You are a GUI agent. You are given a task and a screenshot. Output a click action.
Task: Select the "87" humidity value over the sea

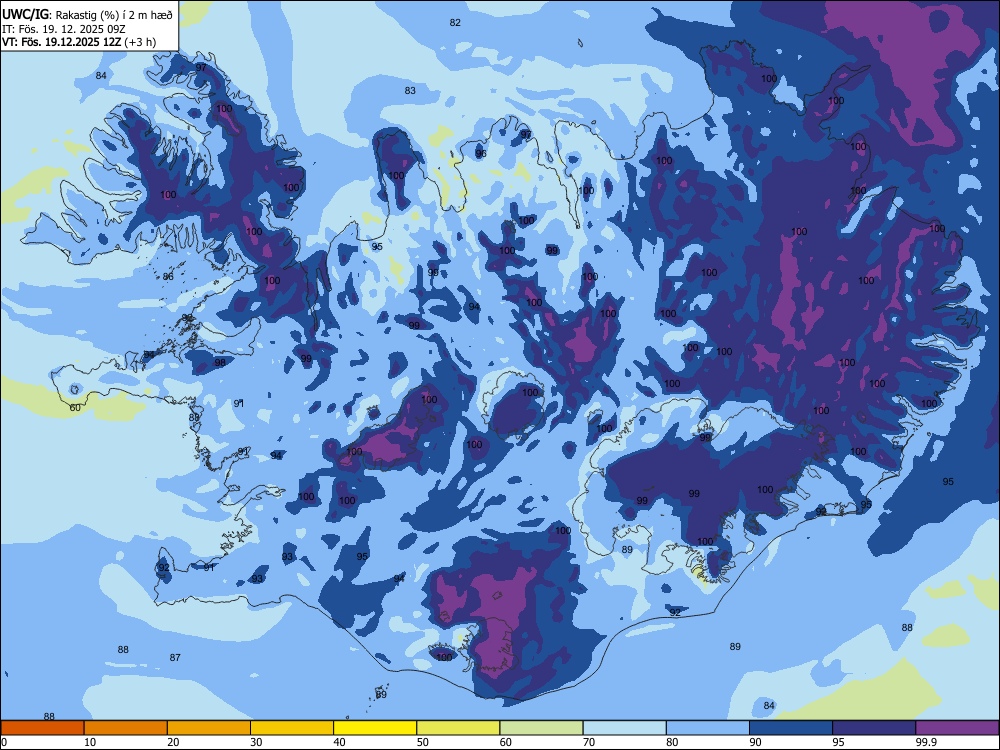(x=175, y=657)
